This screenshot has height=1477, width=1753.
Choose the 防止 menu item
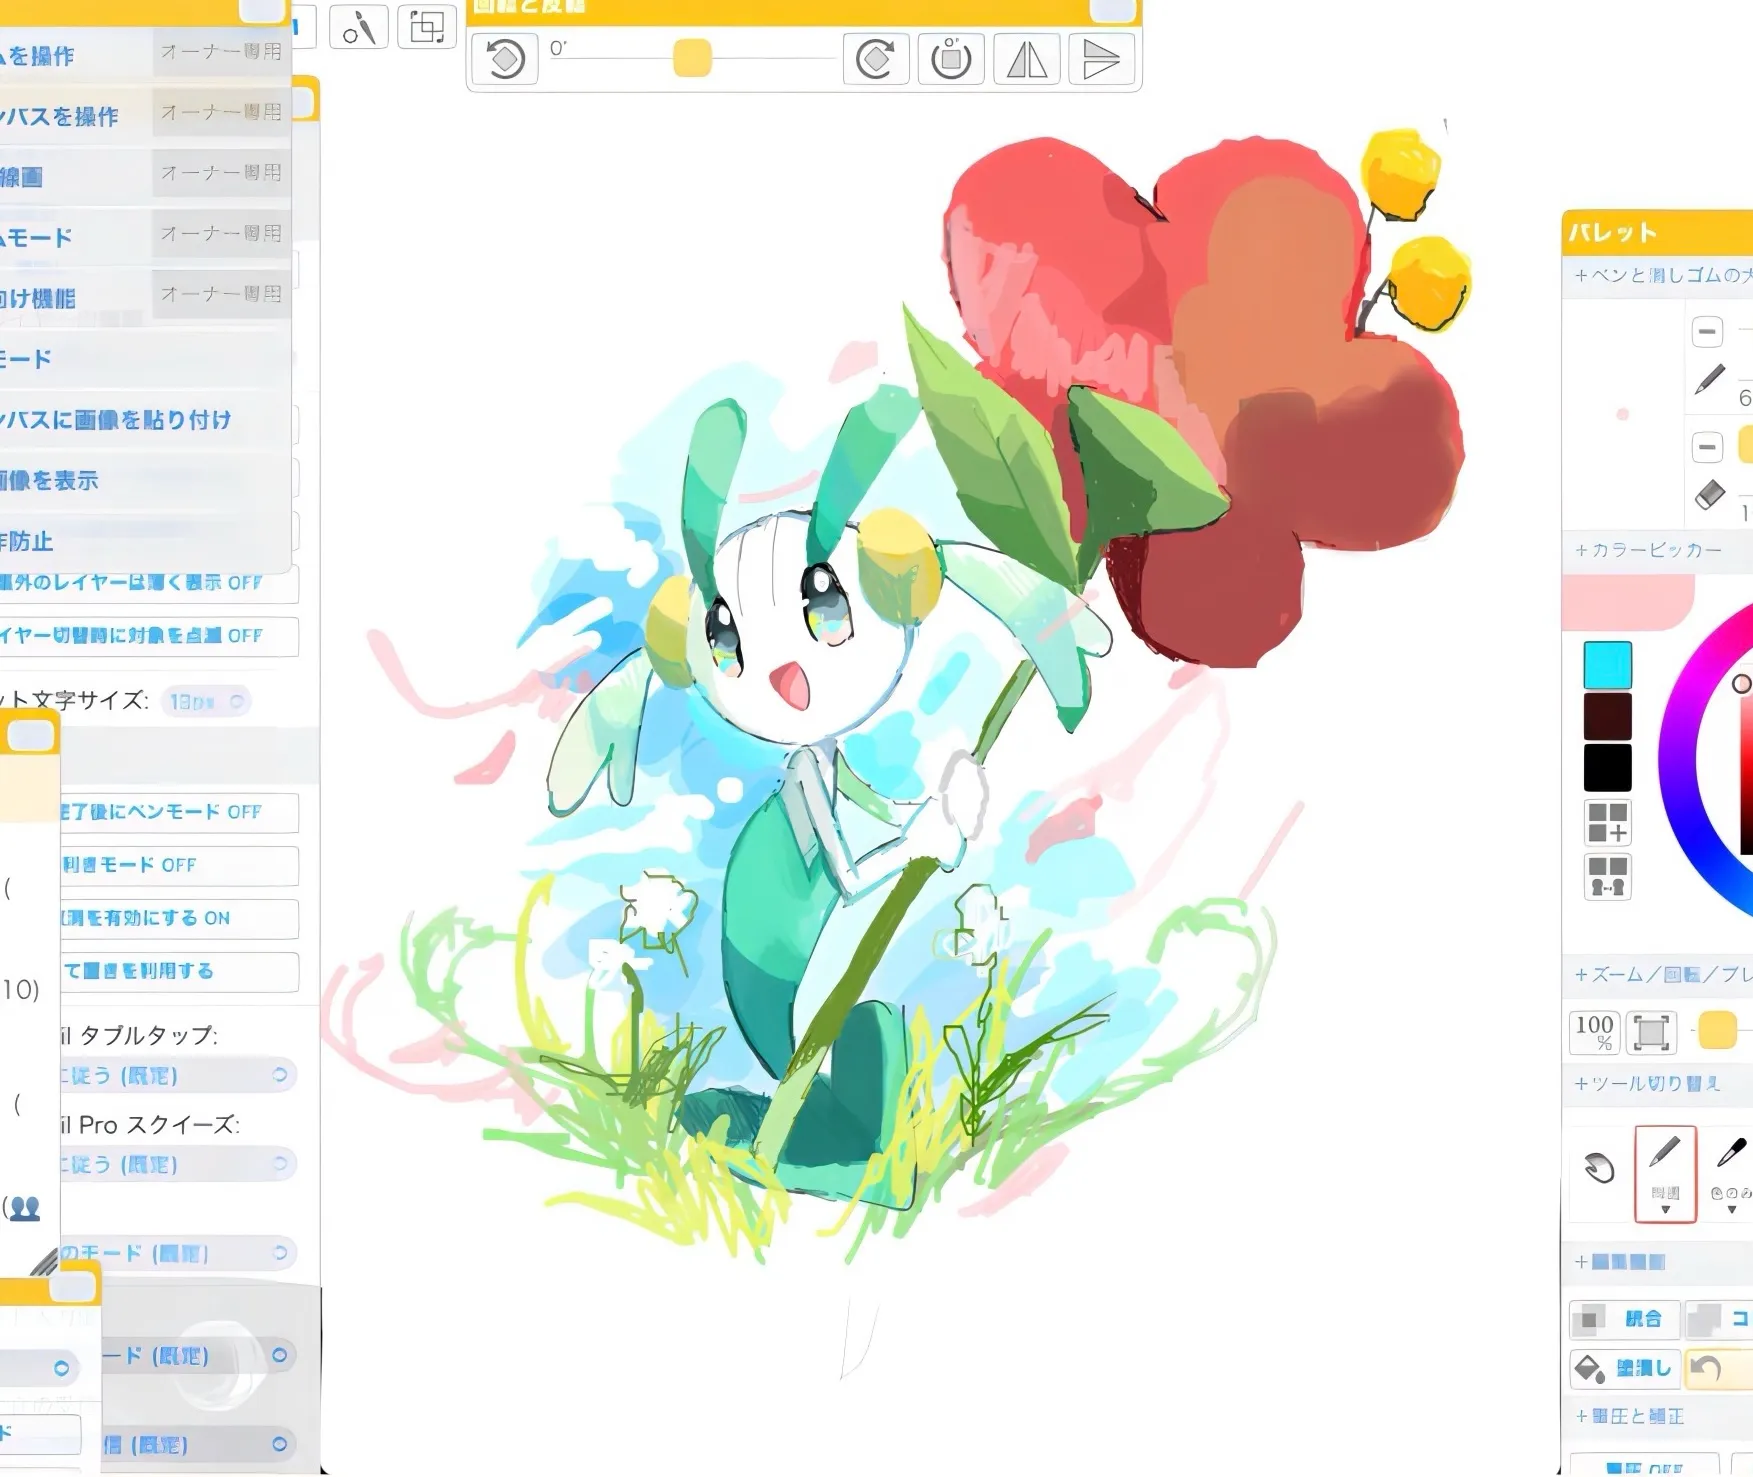[145, 541]
